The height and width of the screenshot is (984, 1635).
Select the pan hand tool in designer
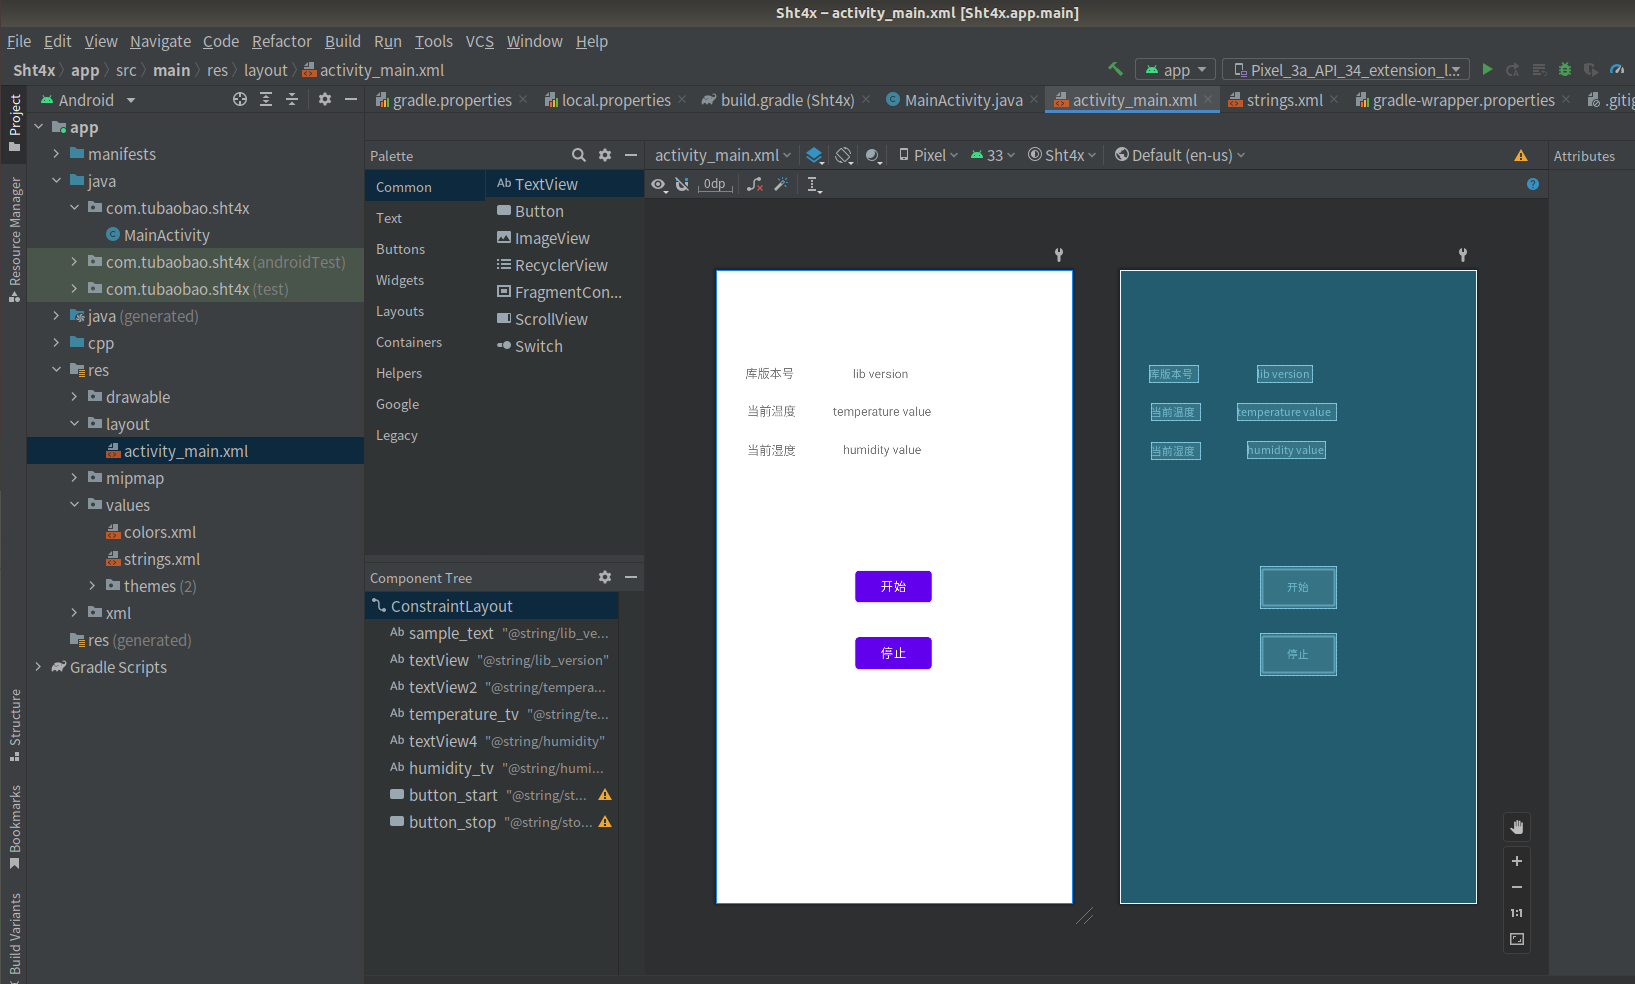pos(1517,827)
